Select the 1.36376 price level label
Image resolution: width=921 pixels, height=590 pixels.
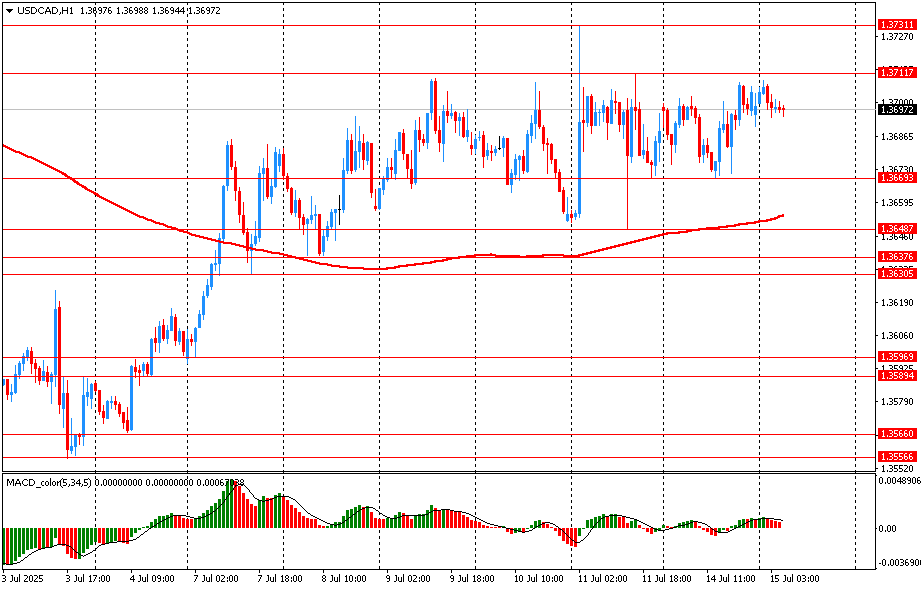(897, 257)
